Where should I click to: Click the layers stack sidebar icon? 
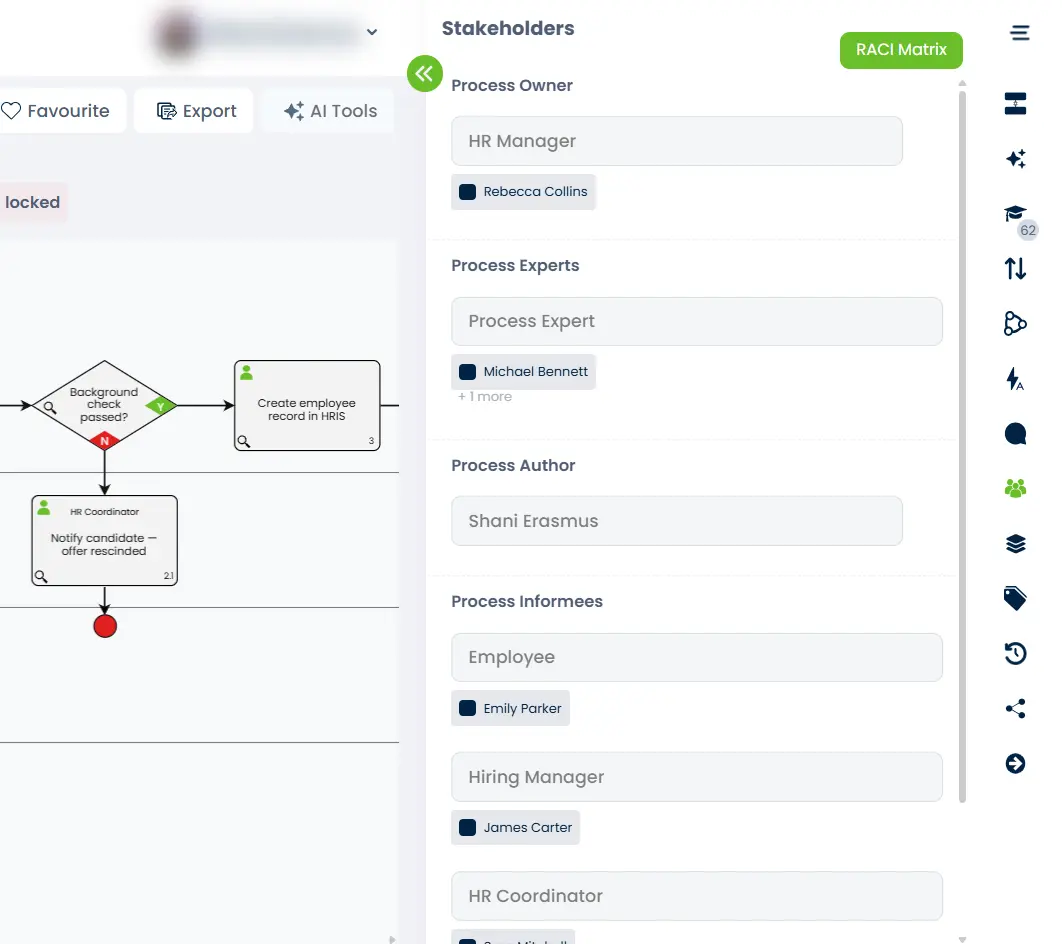1015,544
